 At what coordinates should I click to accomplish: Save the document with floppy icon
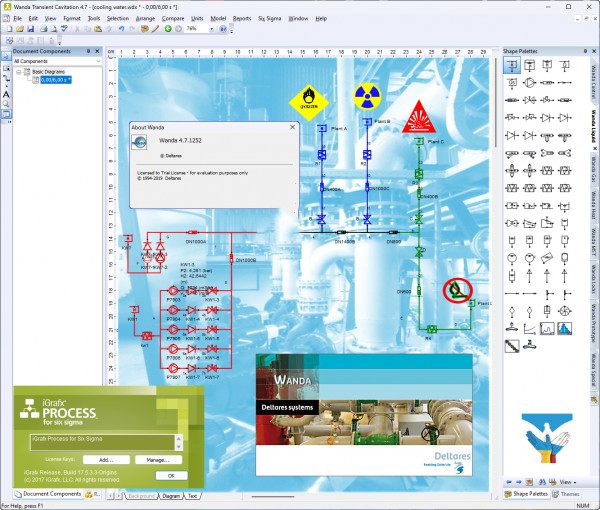pos(31,29)
